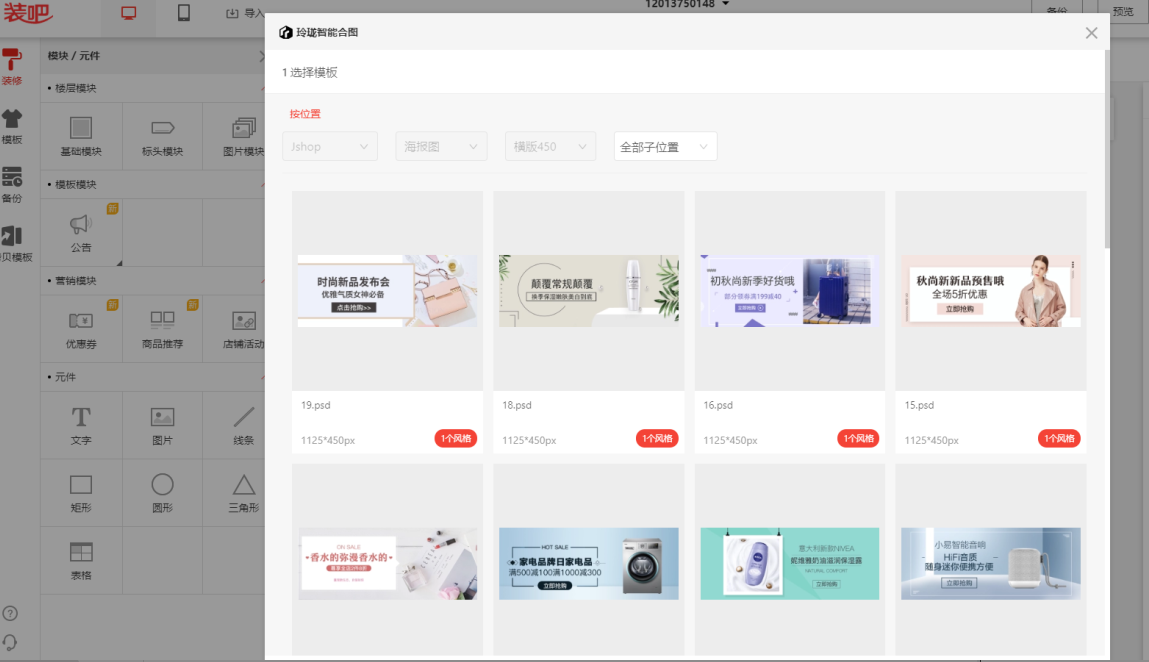Switch to desktop view monitor icon
Screen dimensions: 1149x662
click(x=128, y=14)
